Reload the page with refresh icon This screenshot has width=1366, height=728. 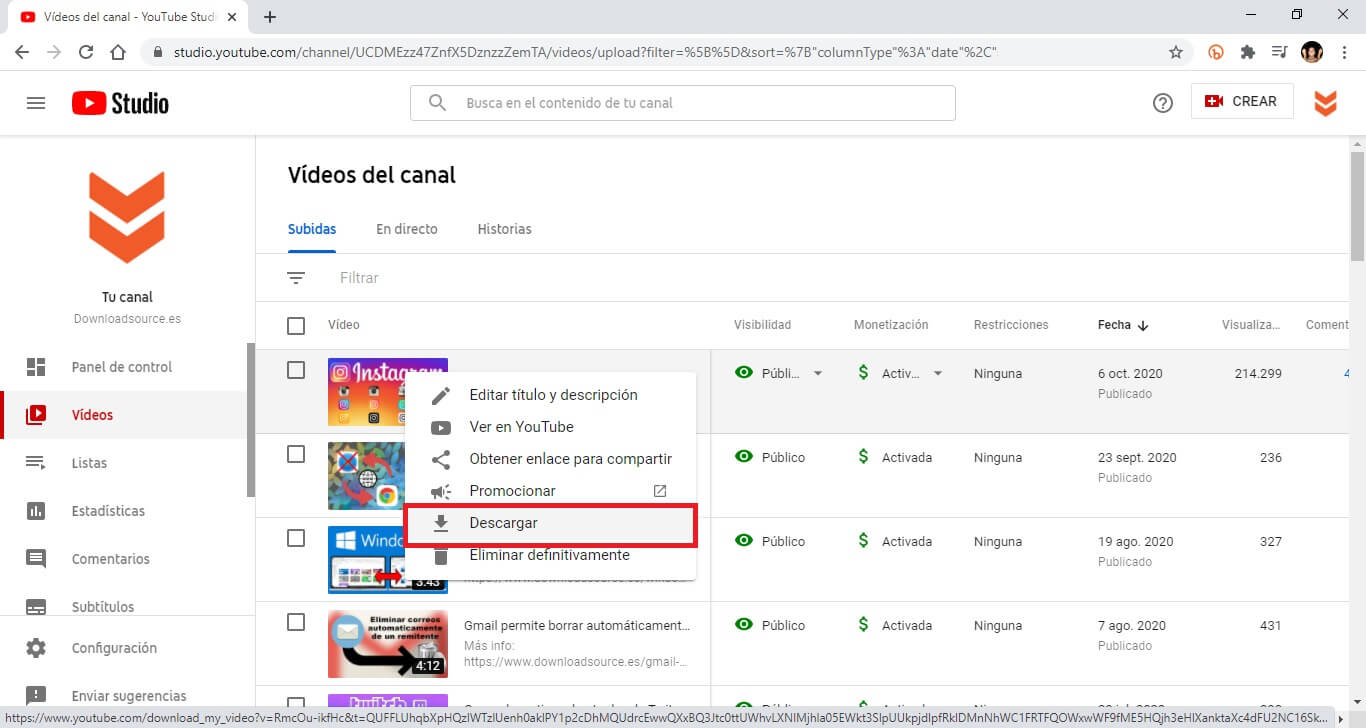point(86,52)
